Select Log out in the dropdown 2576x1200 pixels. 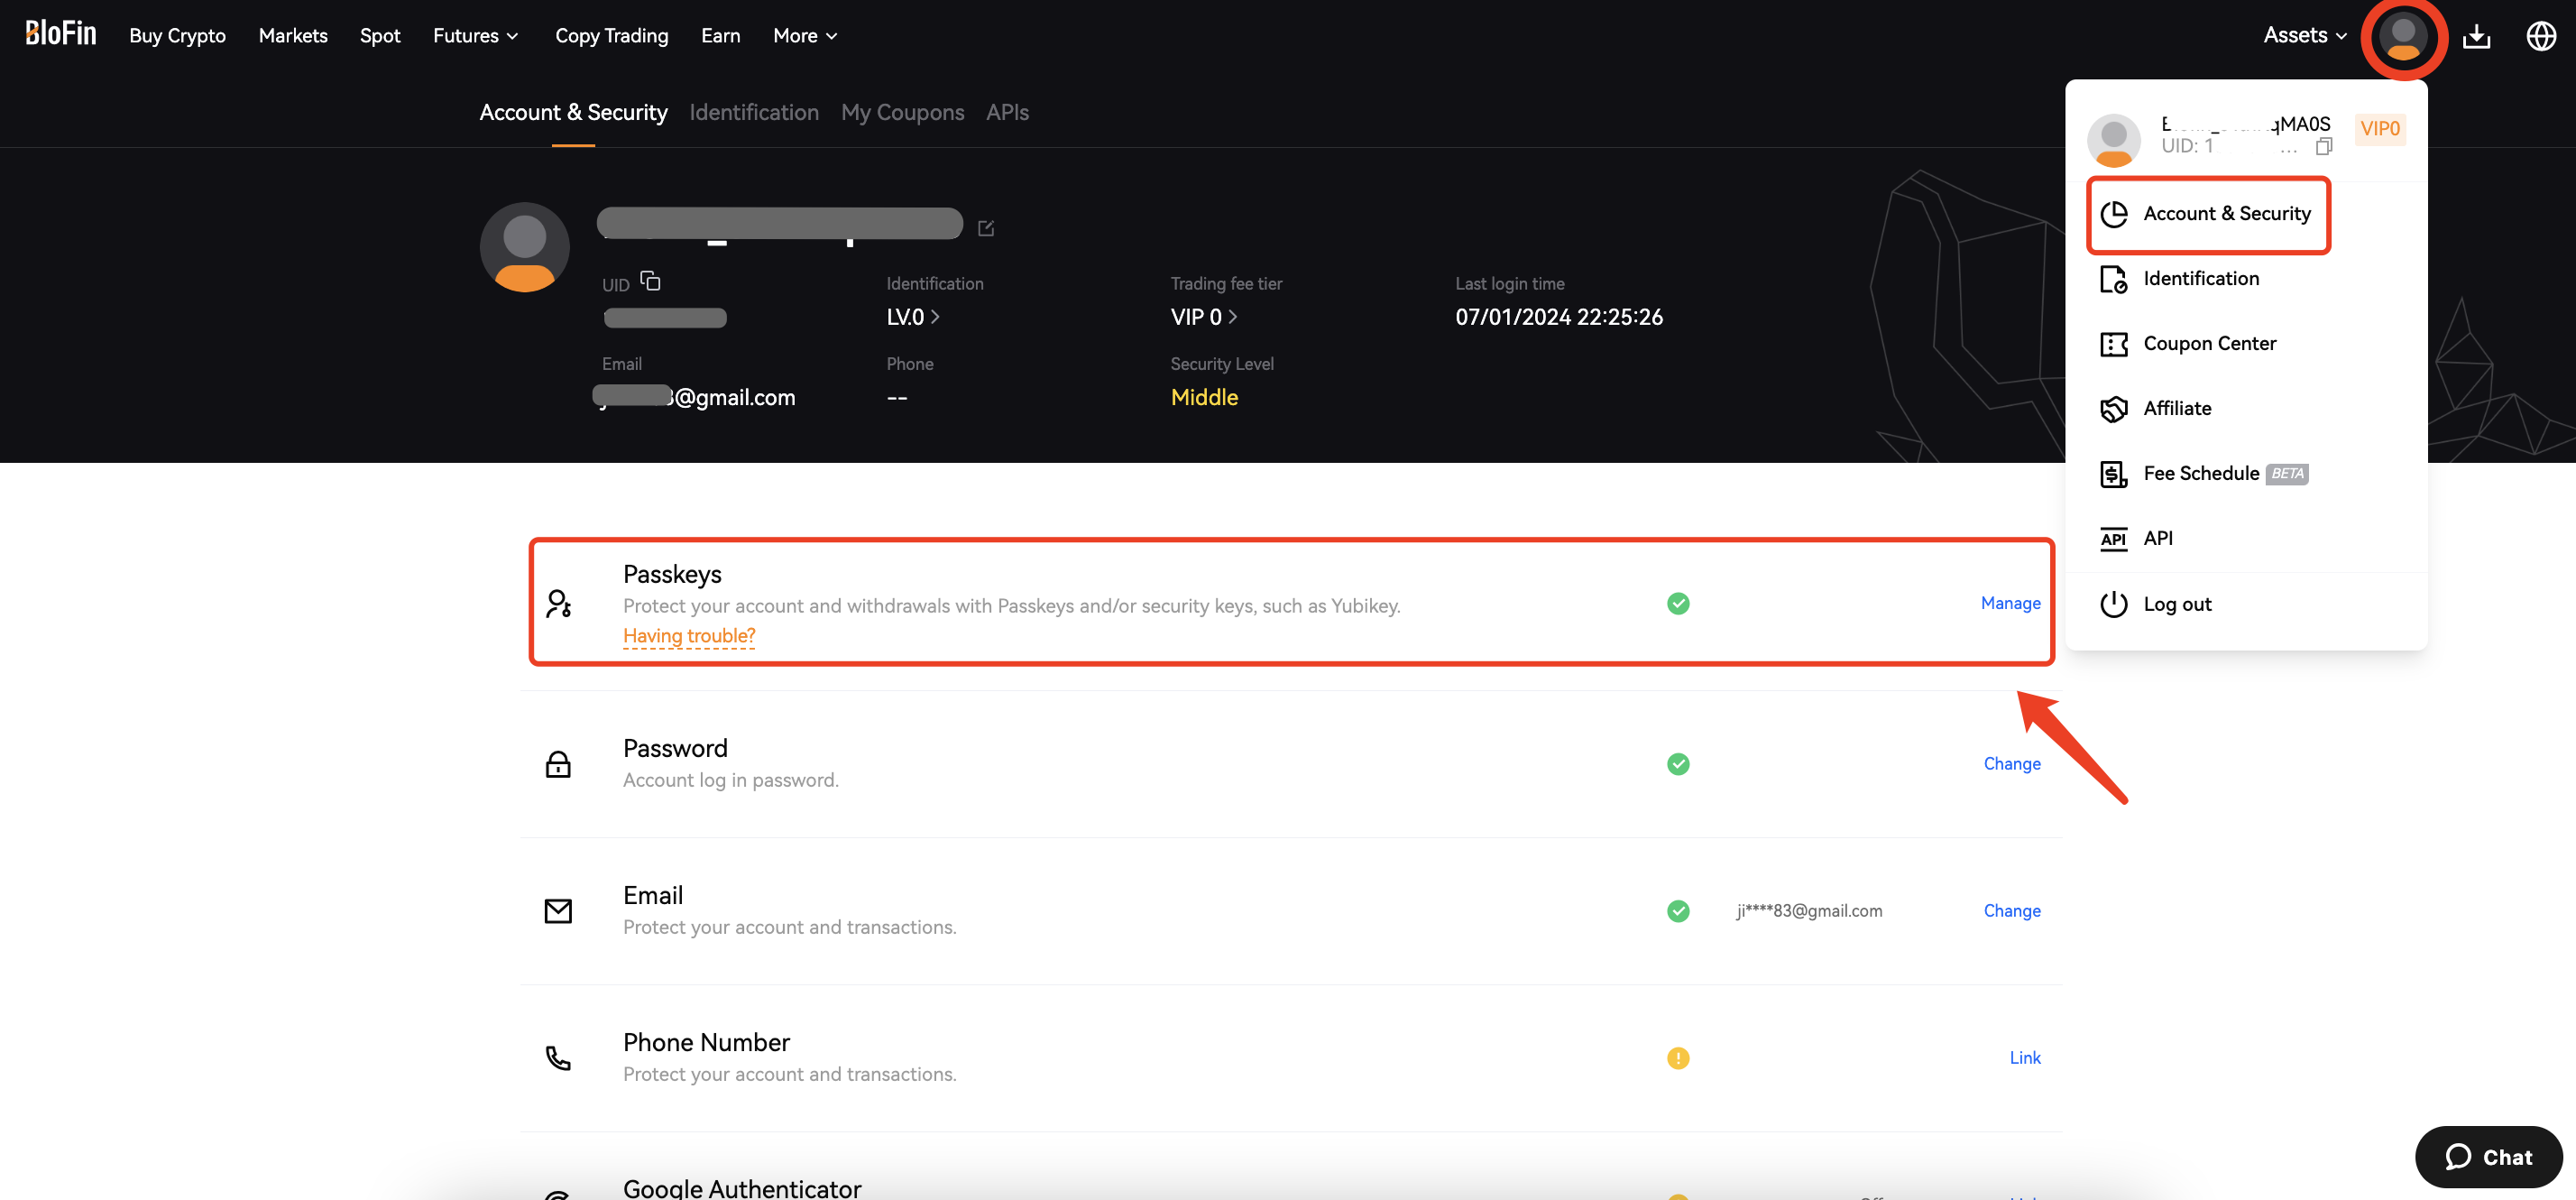tap(2155, 605)
